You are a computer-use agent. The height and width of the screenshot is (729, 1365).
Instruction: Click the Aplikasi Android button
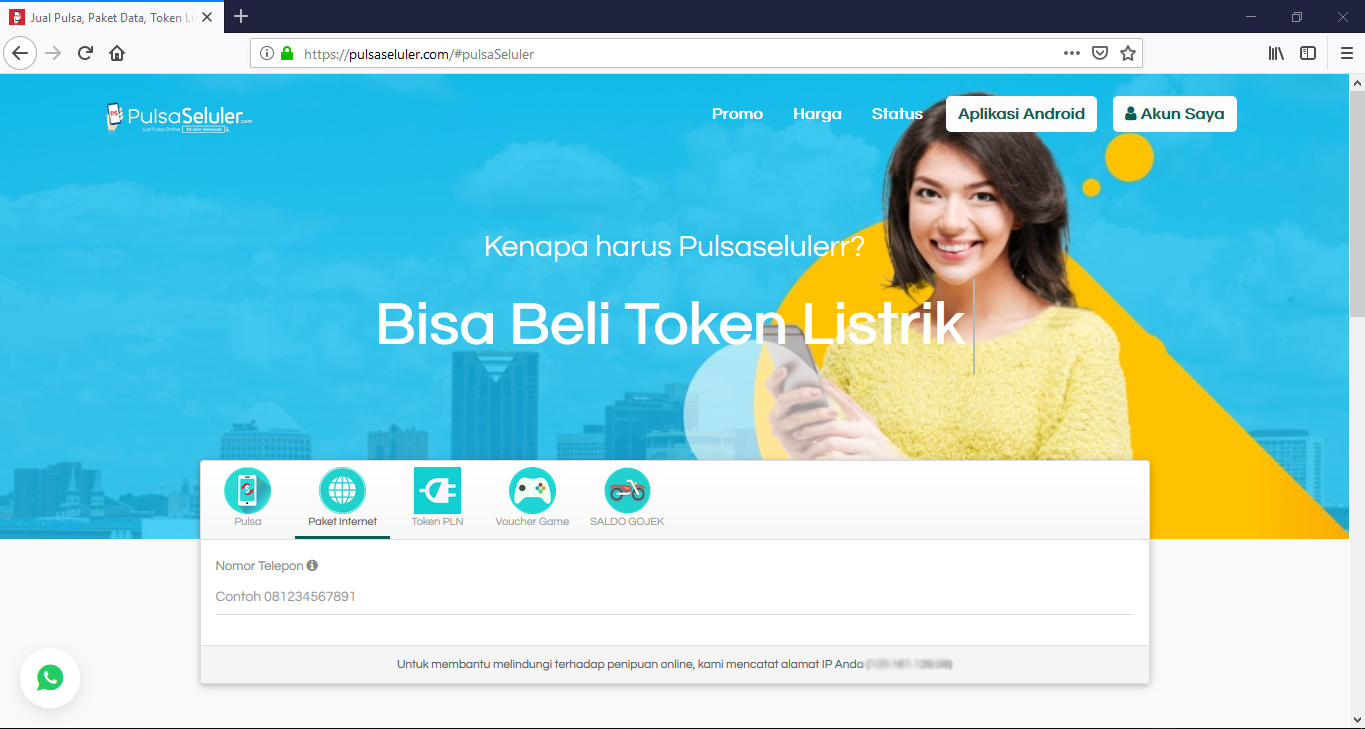coord(1021,114)
